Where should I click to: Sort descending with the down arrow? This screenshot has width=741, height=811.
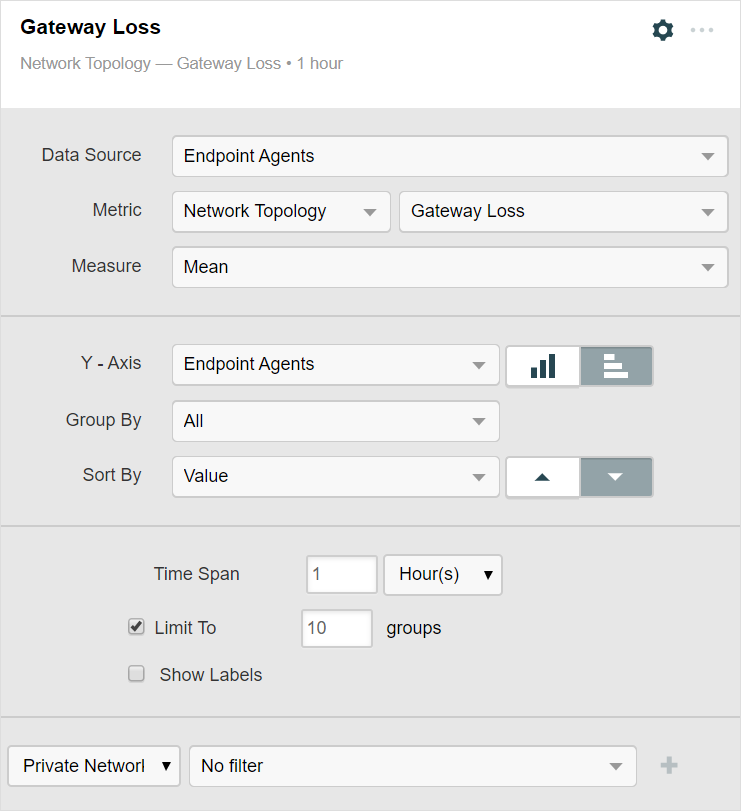(616, 477)
